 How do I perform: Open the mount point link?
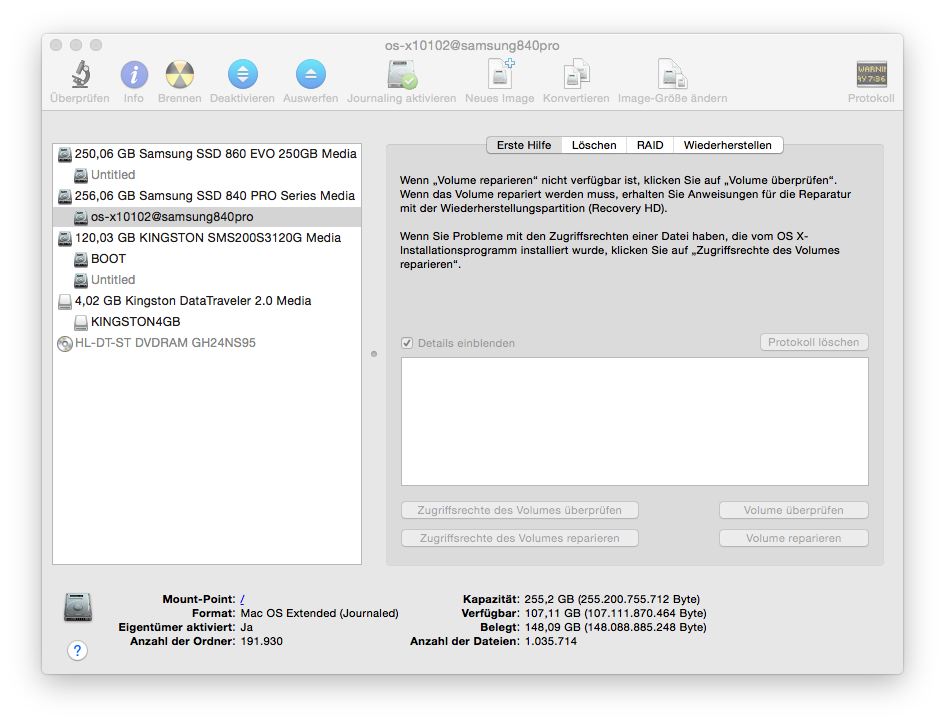pyautogui.click(x=243, y=599)
